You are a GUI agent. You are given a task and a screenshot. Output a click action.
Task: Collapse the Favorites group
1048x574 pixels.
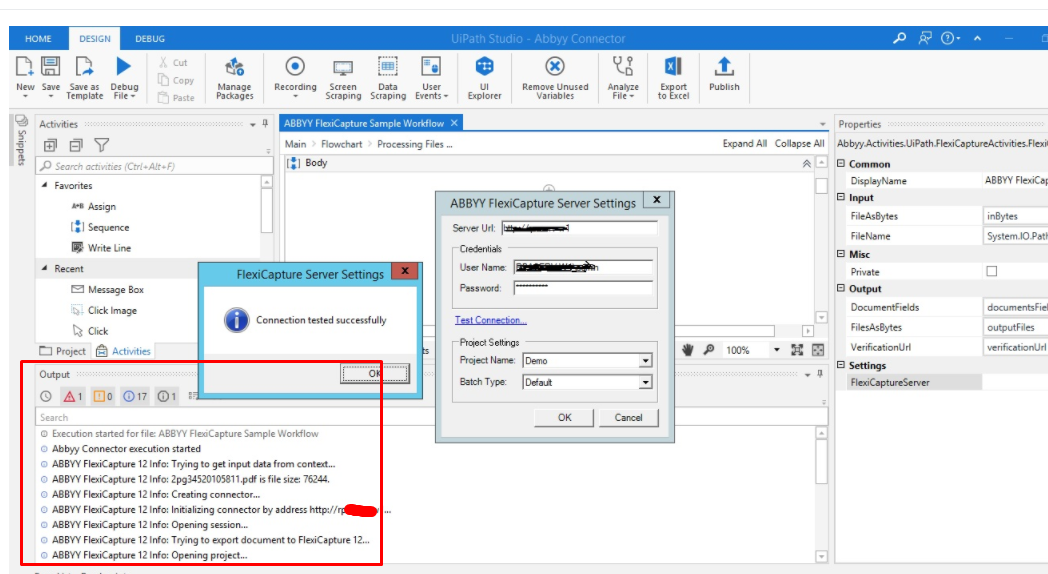pyautogui.click(x=45, y=185)
